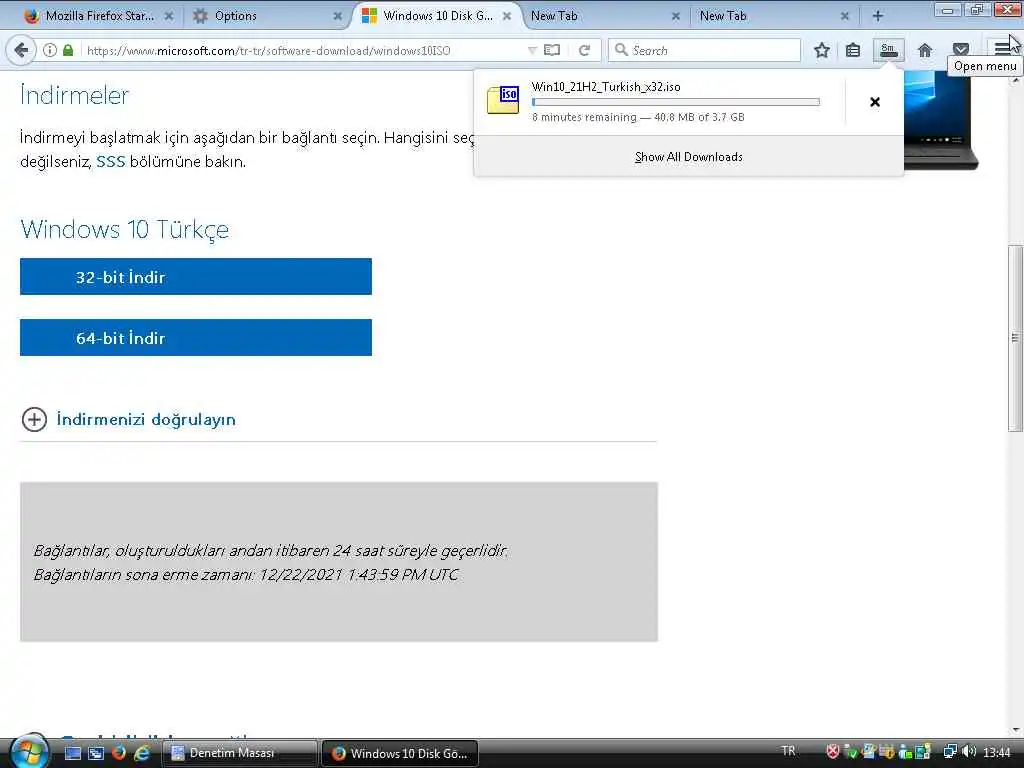1024x768 pixels.
Task: Open the volume speaker tray icon
Action: click(969, 752)
